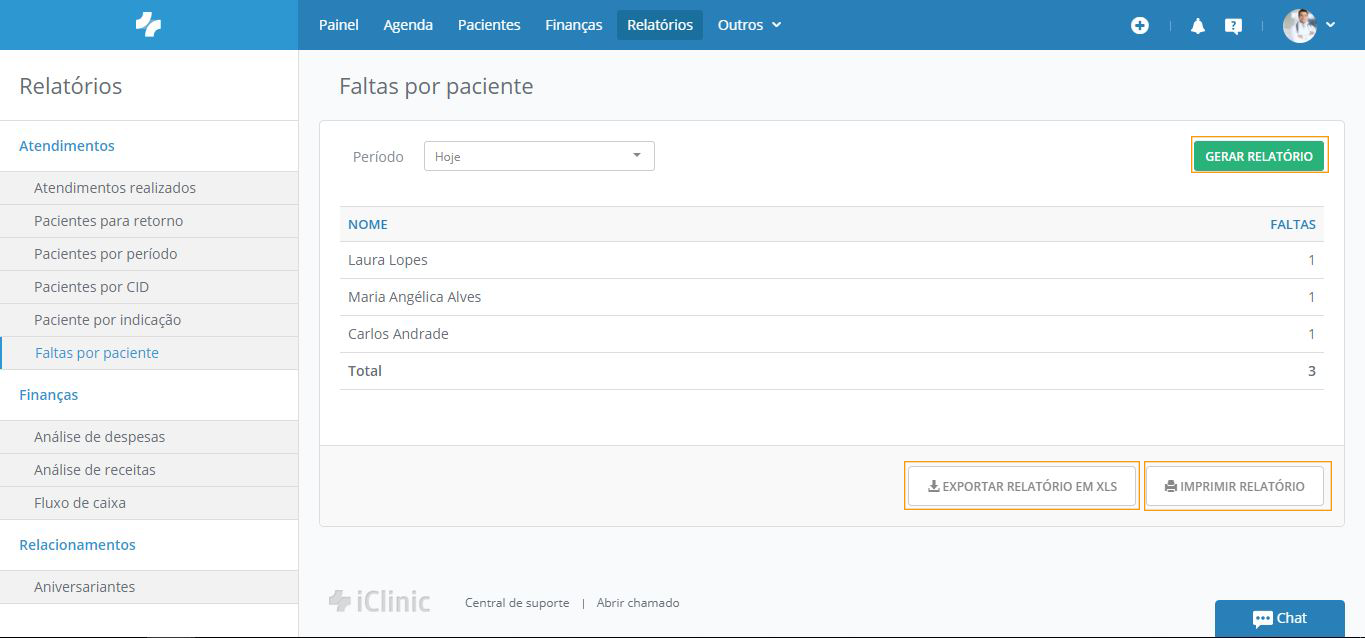Click the Relacionamentos section heading
Screen dimensions: 1365x638
[77, 545]
